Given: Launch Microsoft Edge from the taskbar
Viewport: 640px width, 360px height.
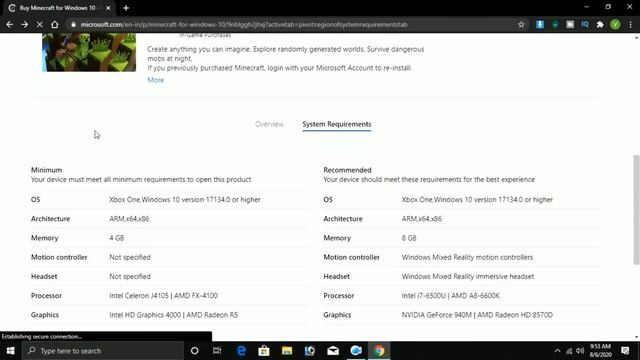Looking at the screenshot, I should [x=241, y=351].
